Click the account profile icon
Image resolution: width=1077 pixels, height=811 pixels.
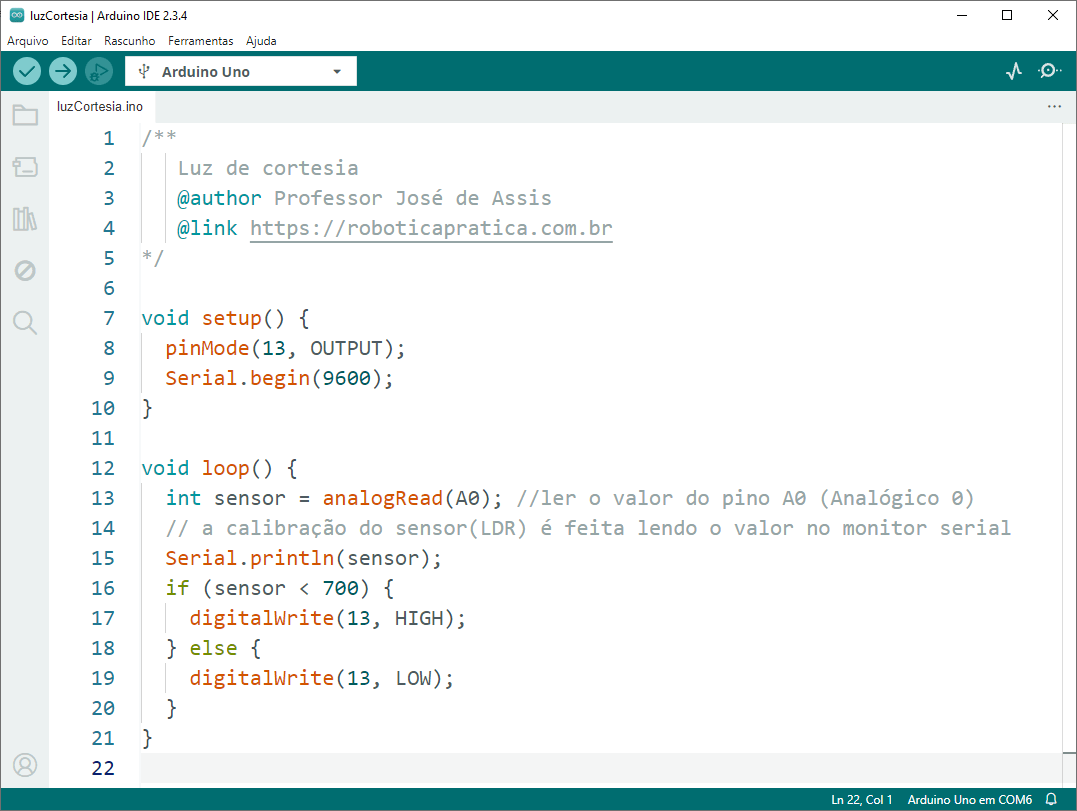pos(25,765)
